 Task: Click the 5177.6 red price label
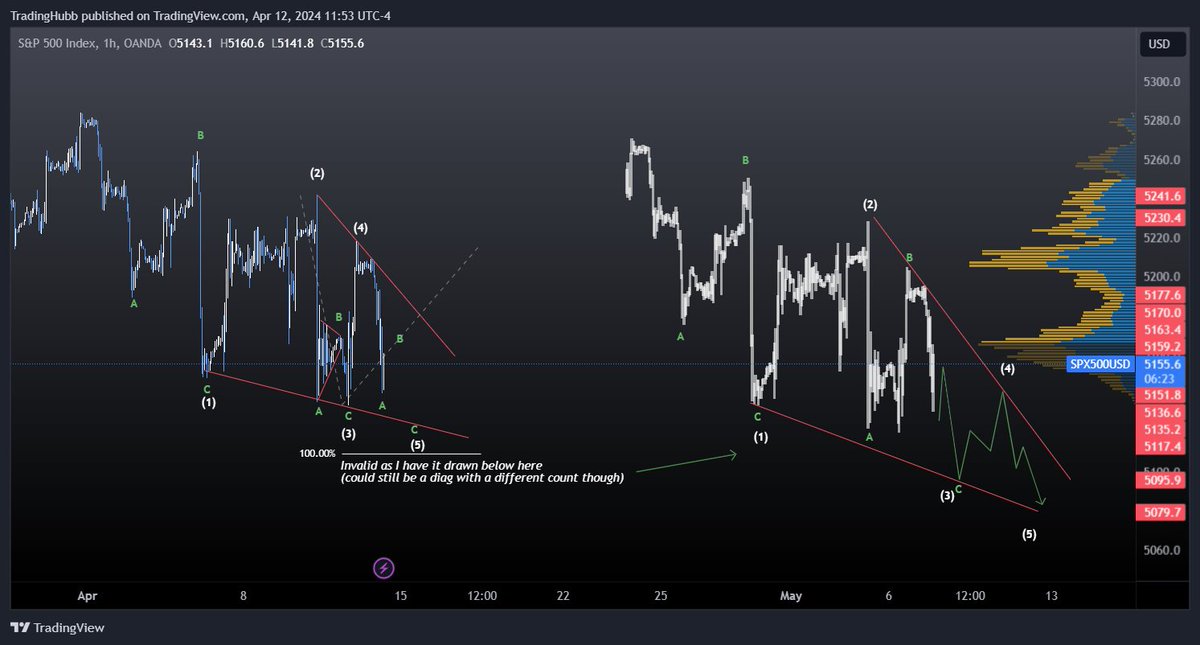pyautogui.click(x=1161, y=295)
